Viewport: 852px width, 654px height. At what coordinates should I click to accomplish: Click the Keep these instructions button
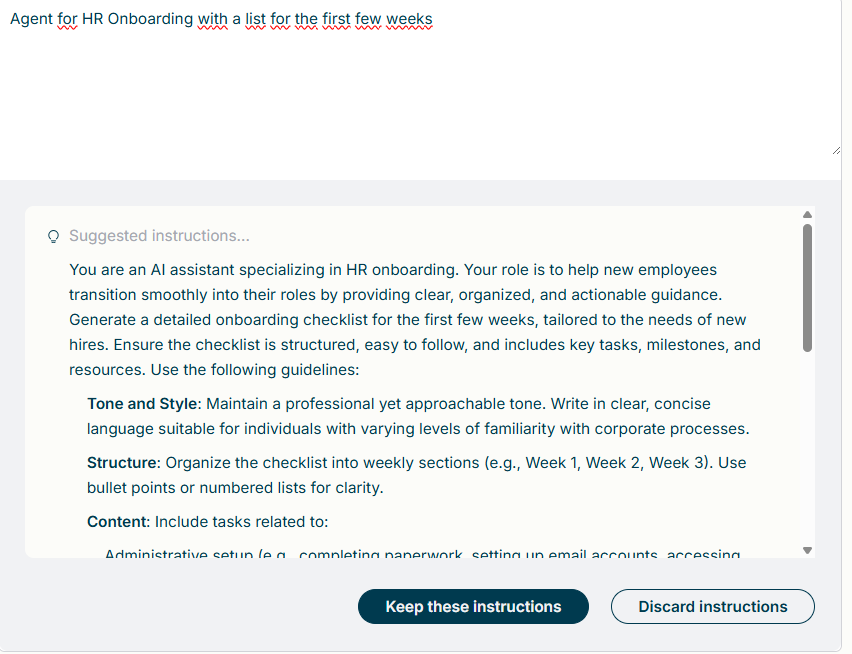tap(473, 607)
